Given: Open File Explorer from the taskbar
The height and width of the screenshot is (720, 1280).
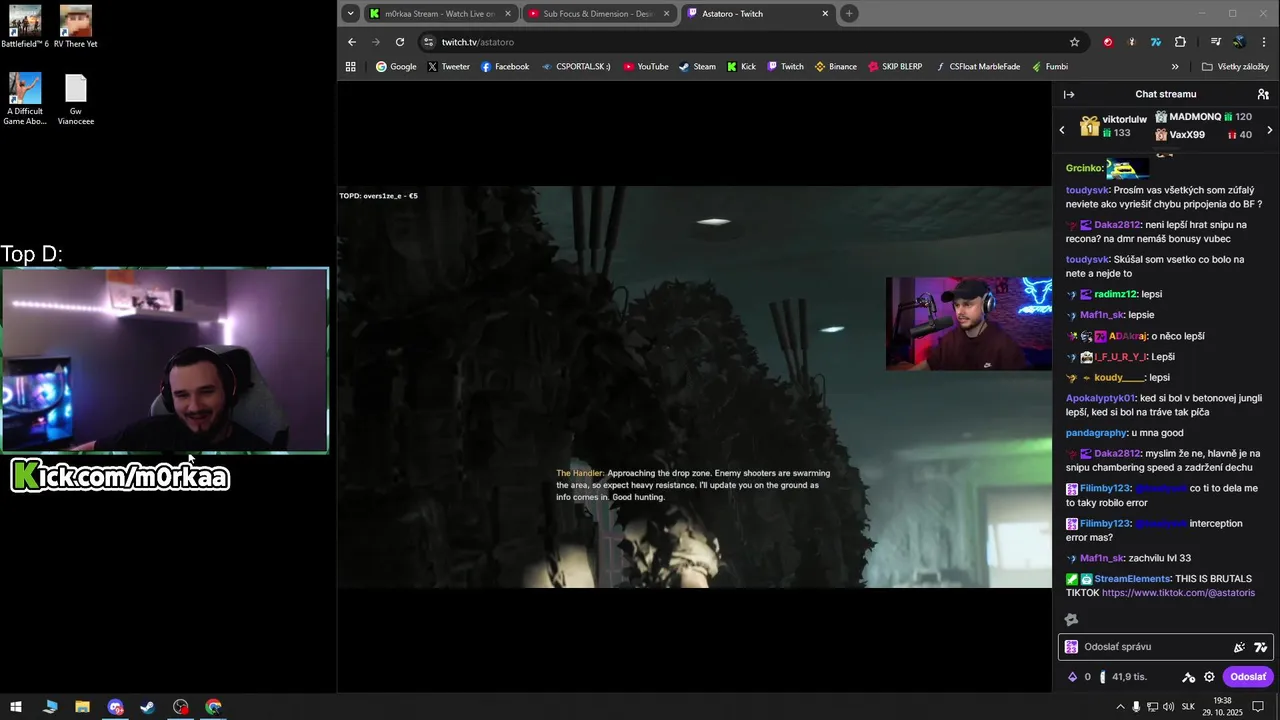Looking at the screenshot, I should [x=82, y=707].
